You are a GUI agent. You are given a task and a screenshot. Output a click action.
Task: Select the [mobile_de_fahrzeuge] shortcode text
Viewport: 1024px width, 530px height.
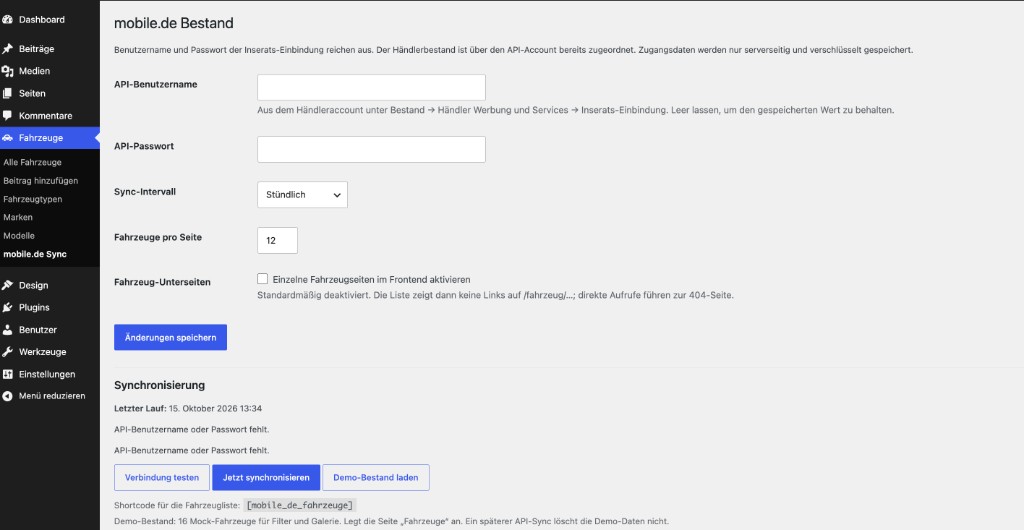(x=300, y=505)
